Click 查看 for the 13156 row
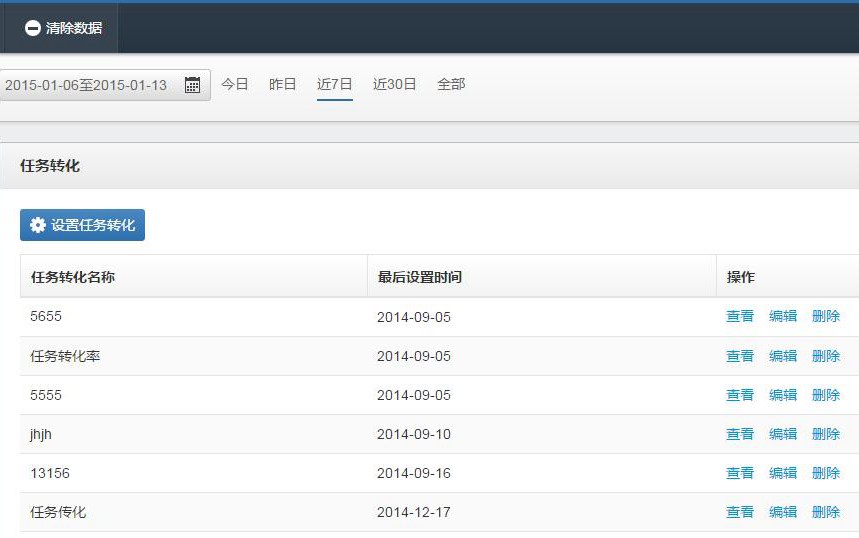Viewport: 859px width, 538px height. tap(740, 473)
